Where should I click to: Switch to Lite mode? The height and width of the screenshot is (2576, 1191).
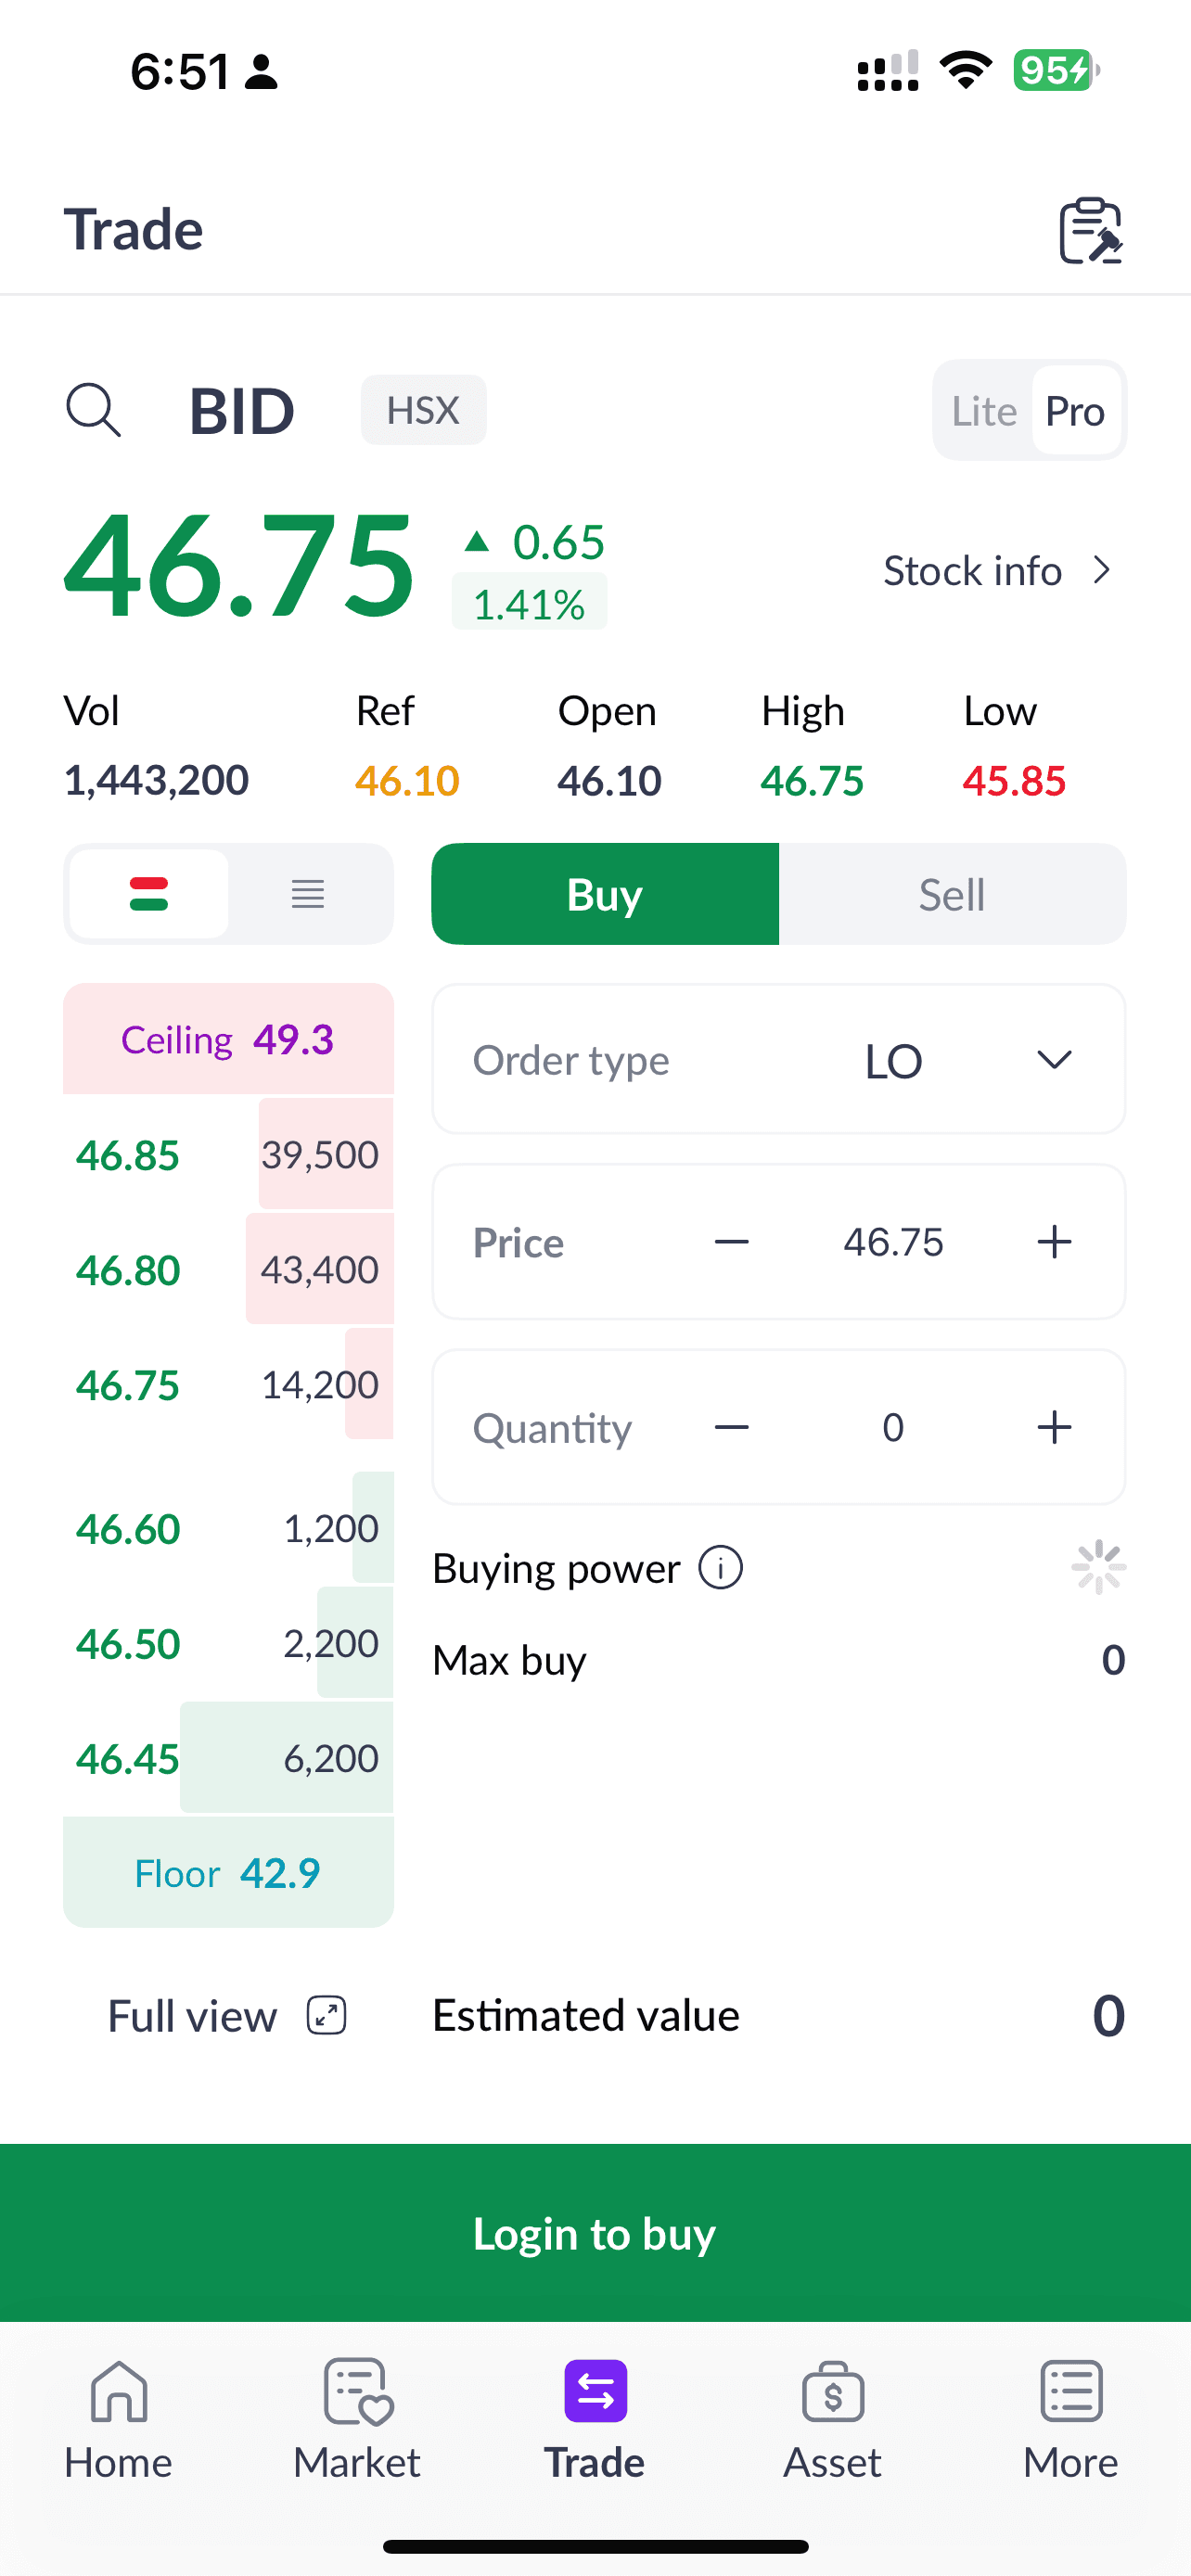983,411
